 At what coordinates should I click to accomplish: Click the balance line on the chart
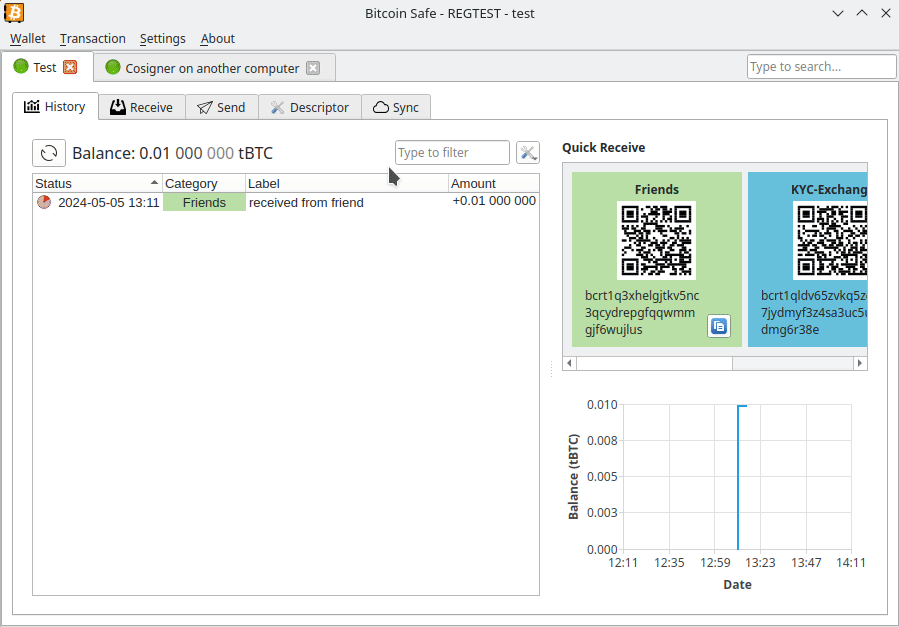738,477
